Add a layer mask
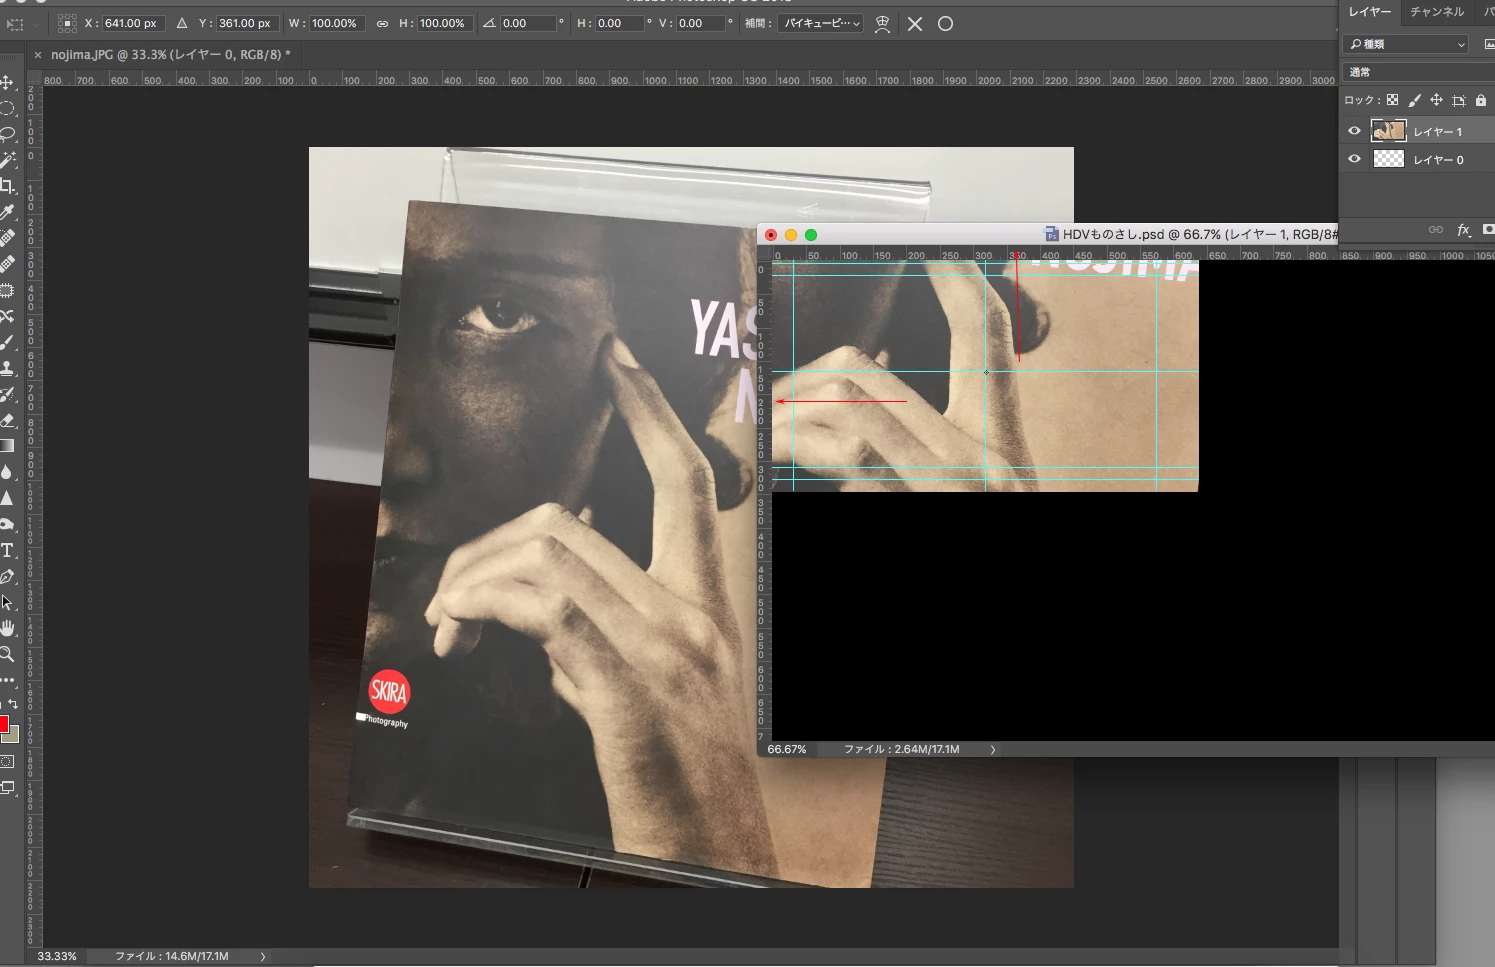The height and width of the screenshot is (967, 1495). tap(1488, 230)
